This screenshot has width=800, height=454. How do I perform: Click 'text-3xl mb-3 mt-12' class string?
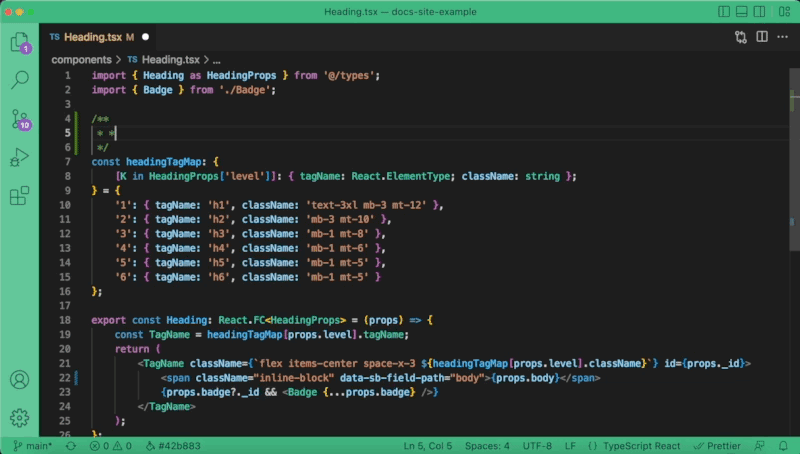366,205
